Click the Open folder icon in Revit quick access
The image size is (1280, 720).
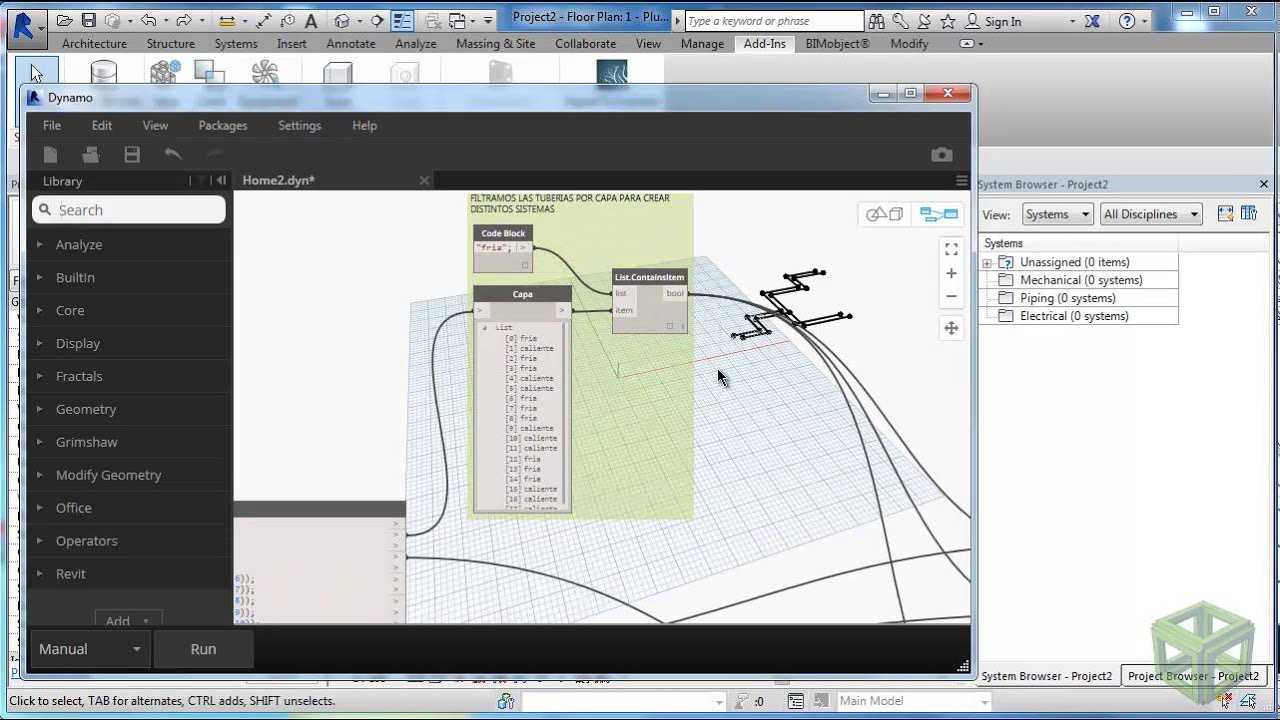point(65,21)
